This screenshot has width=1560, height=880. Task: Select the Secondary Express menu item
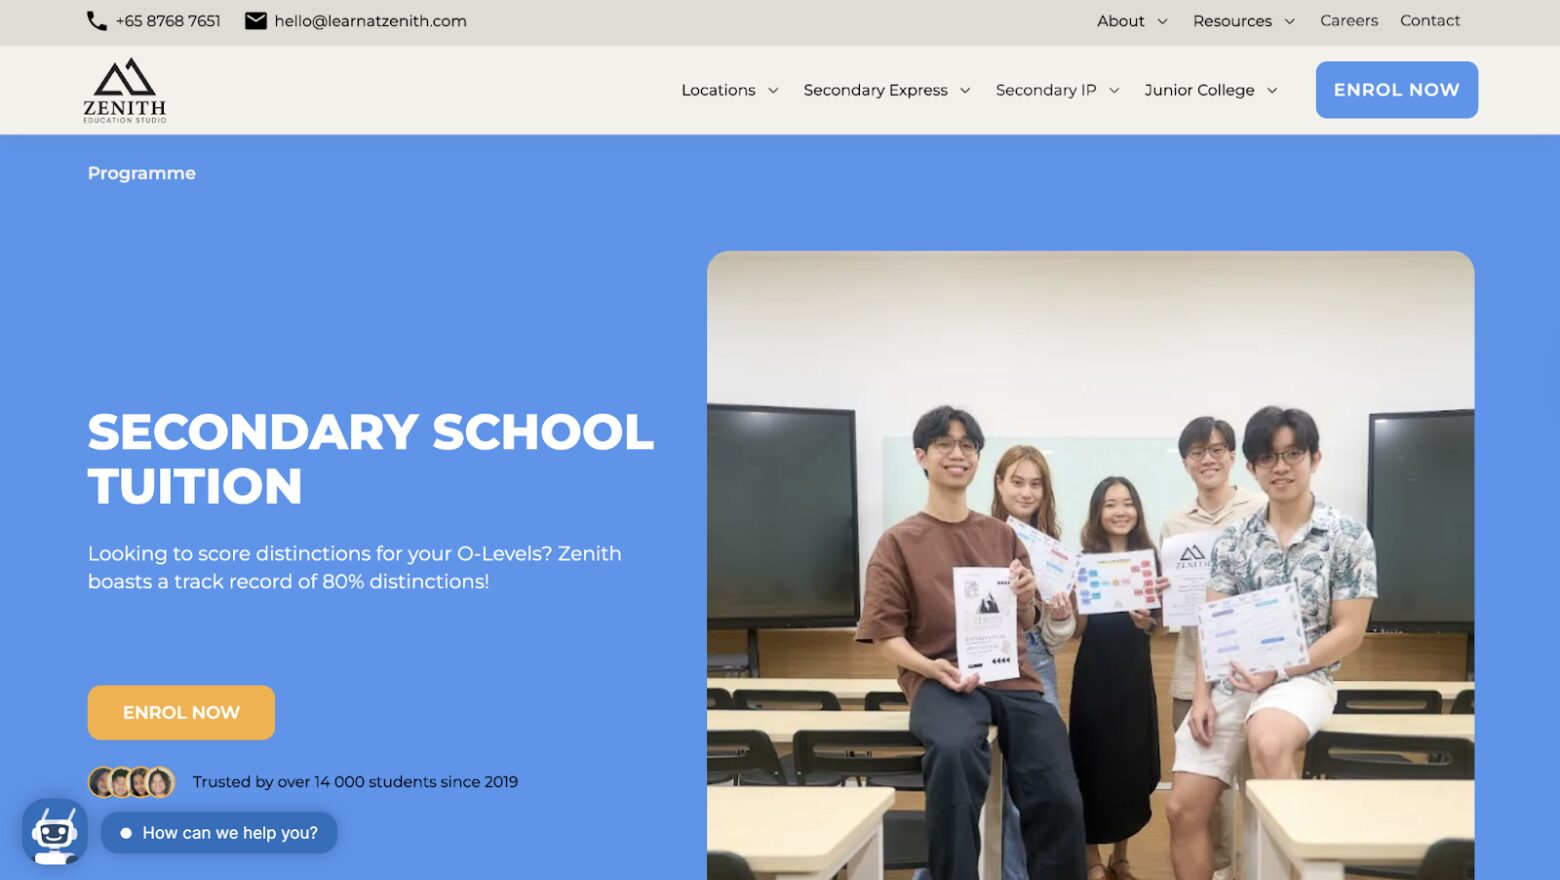tap(875, 90)
